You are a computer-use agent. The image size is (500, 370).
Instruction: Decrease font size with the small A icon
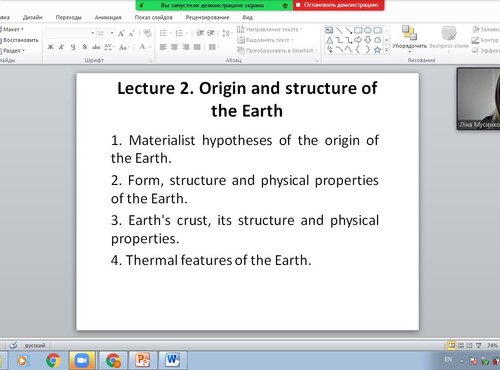(x=131, y=33)
